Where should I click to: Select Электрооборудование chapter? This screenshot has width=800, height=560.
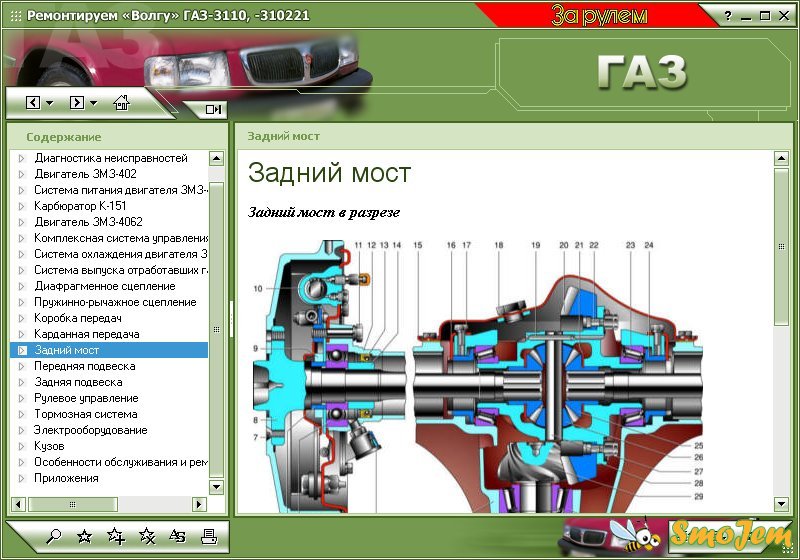point(91,430)
